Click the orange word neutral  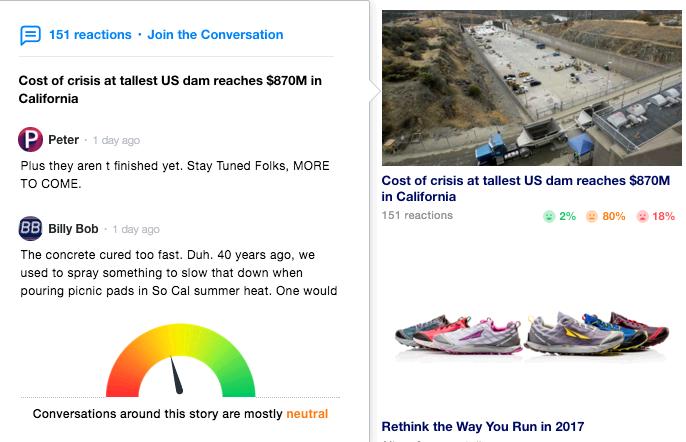click(307, 414)
